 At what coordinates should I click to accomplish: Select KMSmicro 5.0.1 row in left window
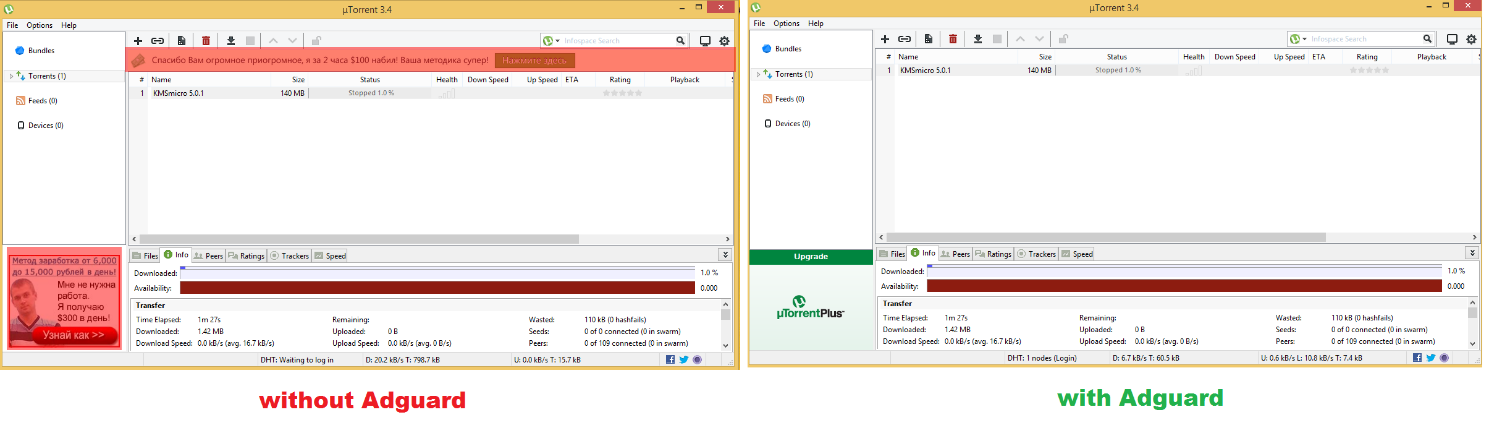point(431,93)
